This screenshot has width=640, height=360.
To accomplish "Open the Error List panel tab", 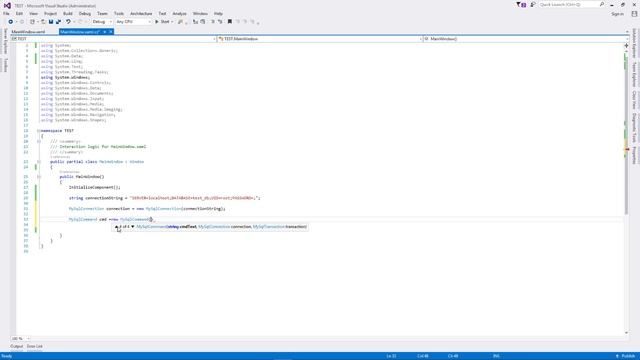I will point(35,347).
